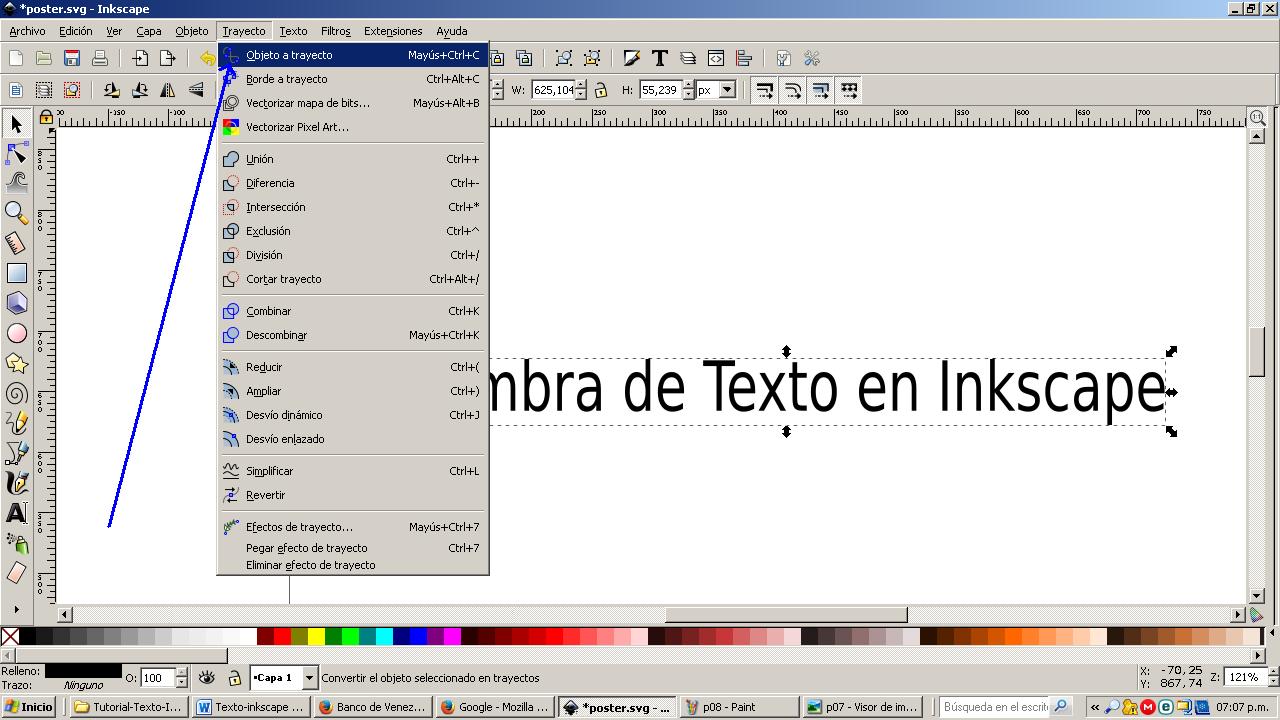Choose Borde a trayecto entry
This screenshot has width=1280, height=720.
[x=352, y=79]
